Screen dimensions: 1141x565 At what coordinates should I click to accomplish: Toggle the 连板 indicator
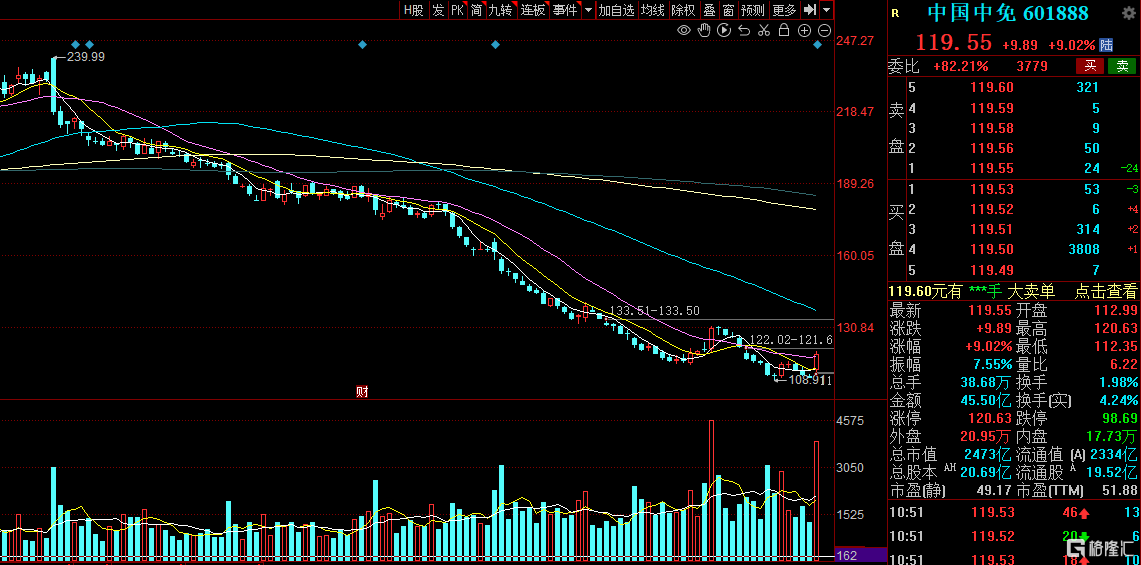pyautogui.click(x=533, y=10)
